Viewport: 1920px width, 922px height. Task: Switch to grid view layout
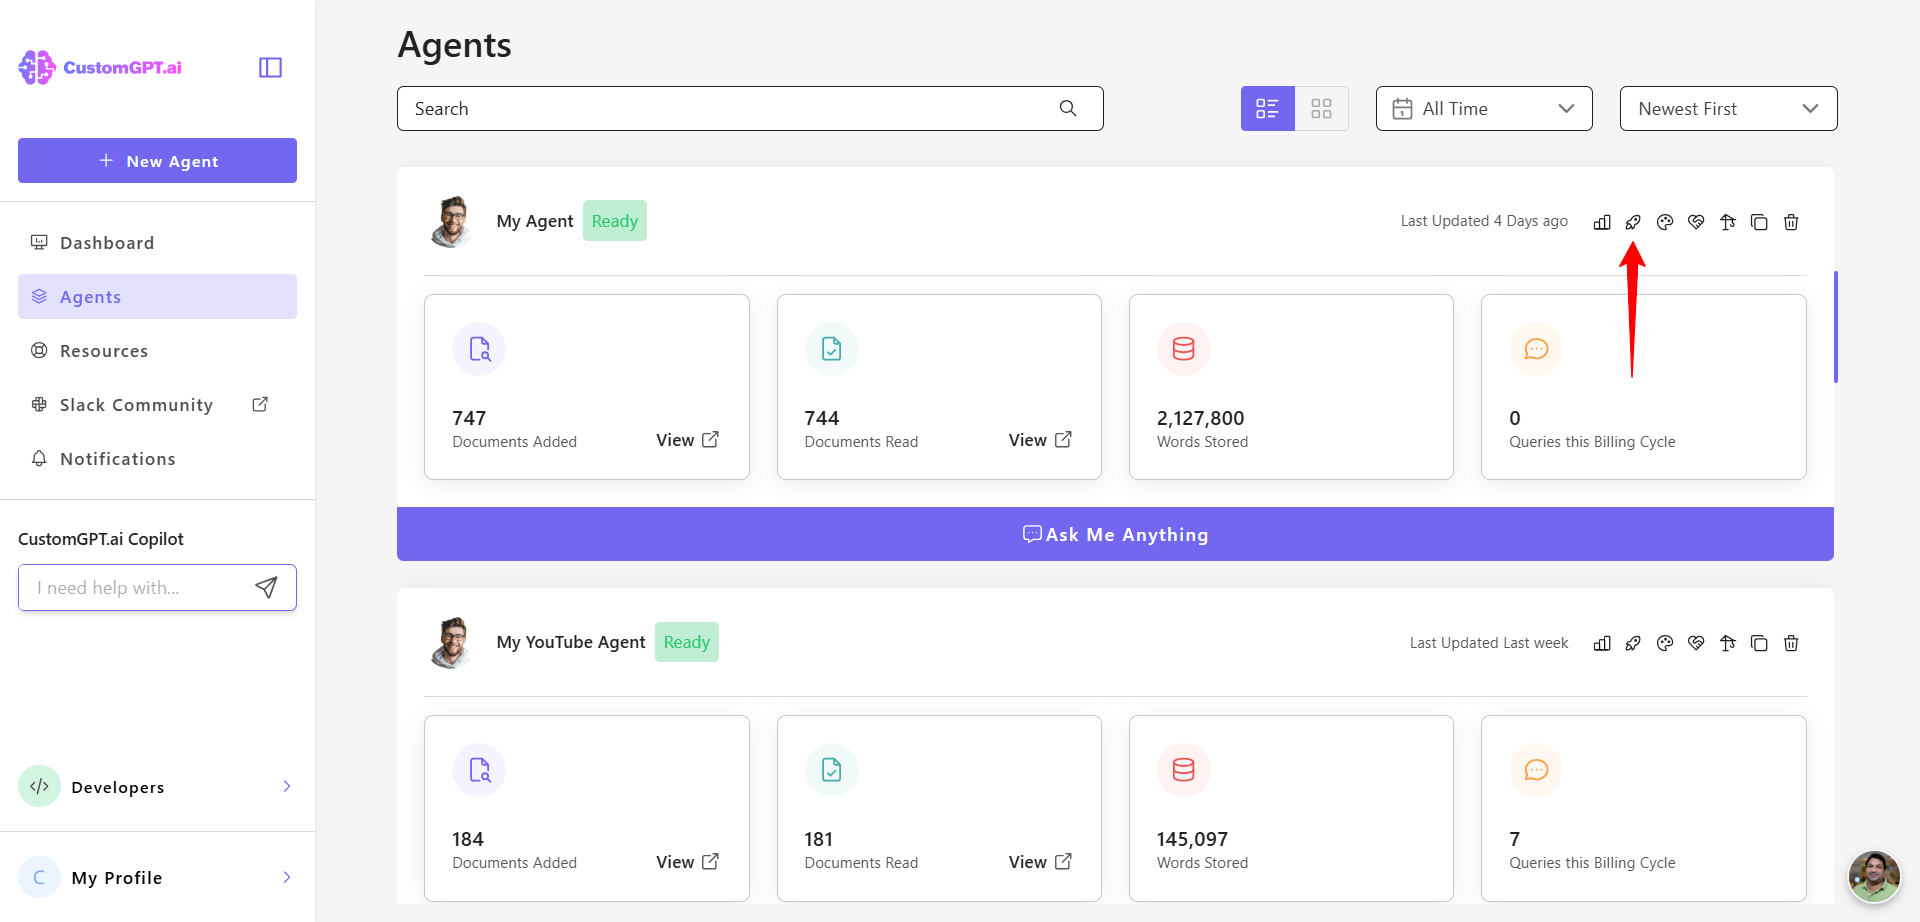(x=1322, y=108)
